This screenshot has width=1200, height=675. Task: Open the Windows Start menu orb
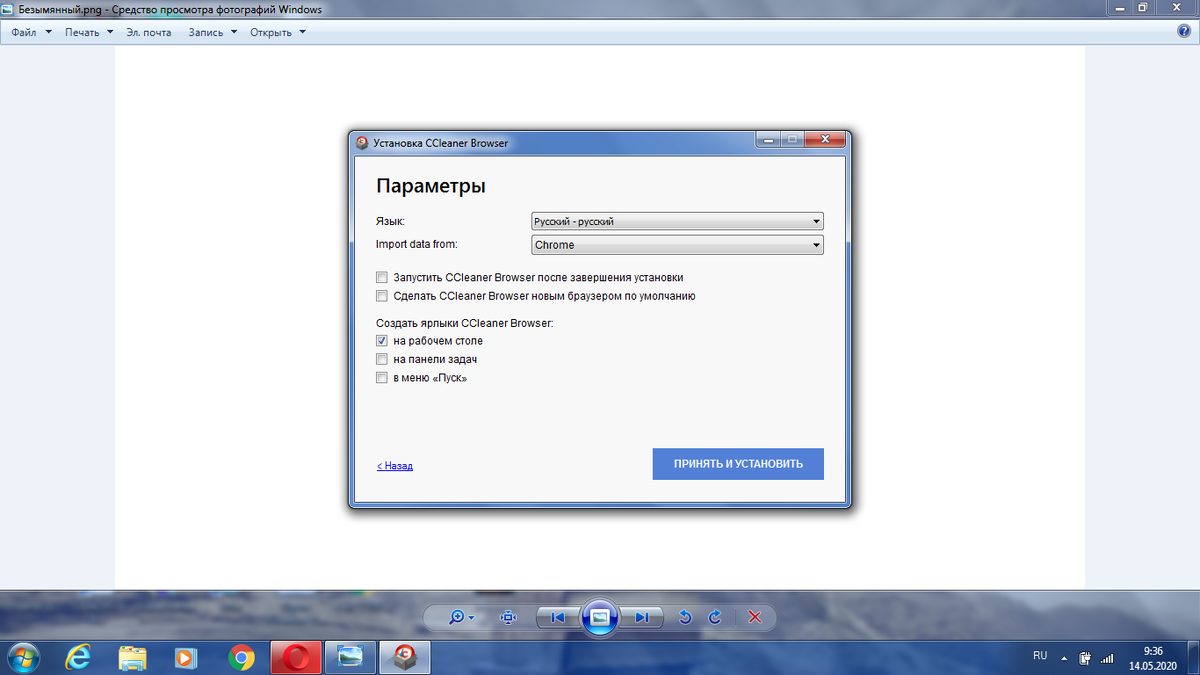tap(23, 657)
